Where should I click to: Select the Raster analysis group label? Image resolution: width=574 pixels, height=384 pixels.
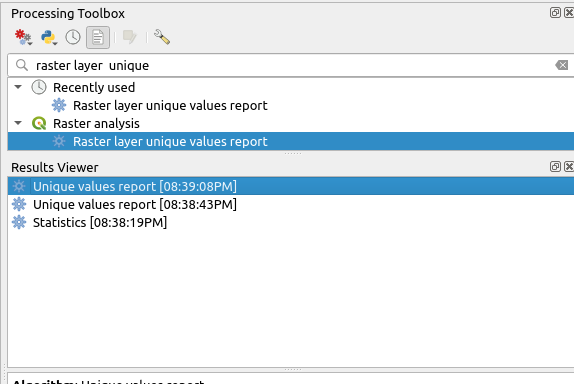point(96,124)
